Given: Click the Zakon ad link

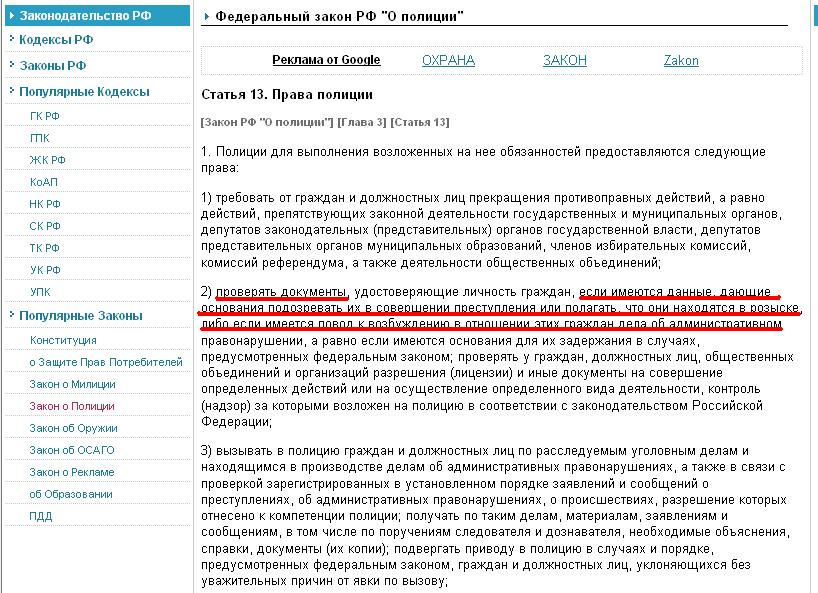Looking at the screenshot, I should tap(681, 60).
